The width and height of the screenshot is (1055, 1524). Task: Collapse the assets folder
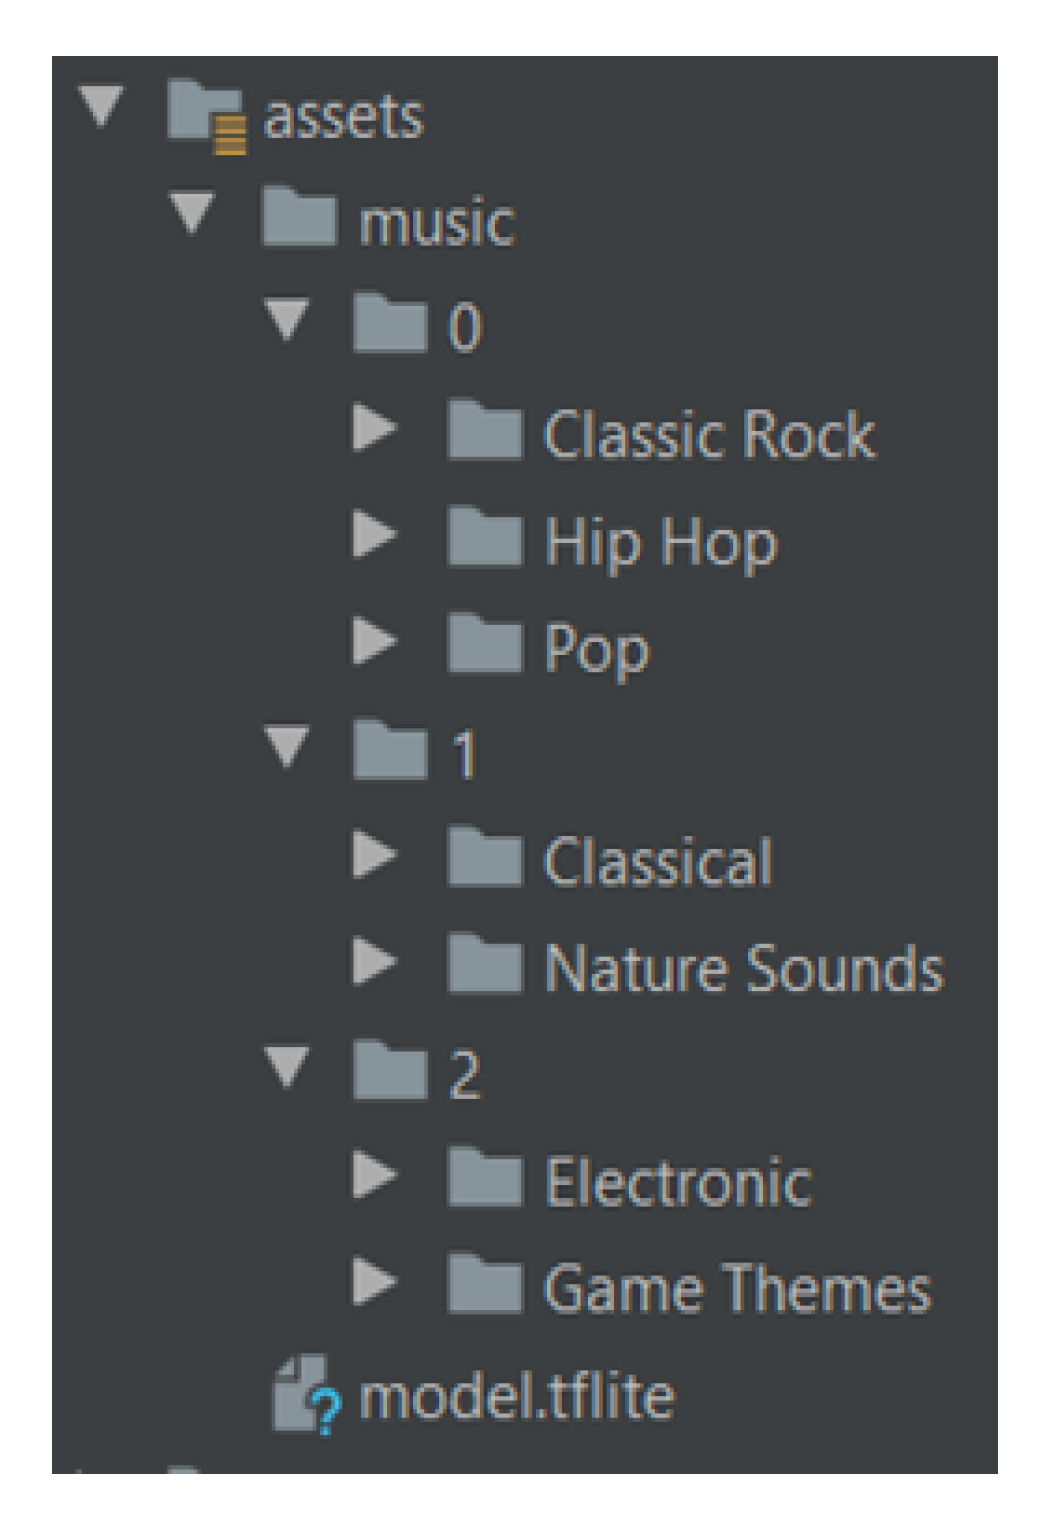click(101, 105)
